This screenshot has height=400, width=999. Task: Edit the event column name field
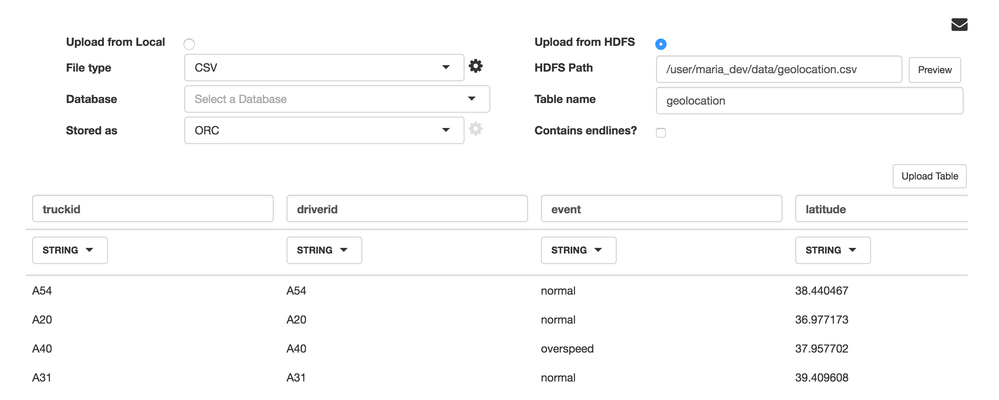[661, 209]
